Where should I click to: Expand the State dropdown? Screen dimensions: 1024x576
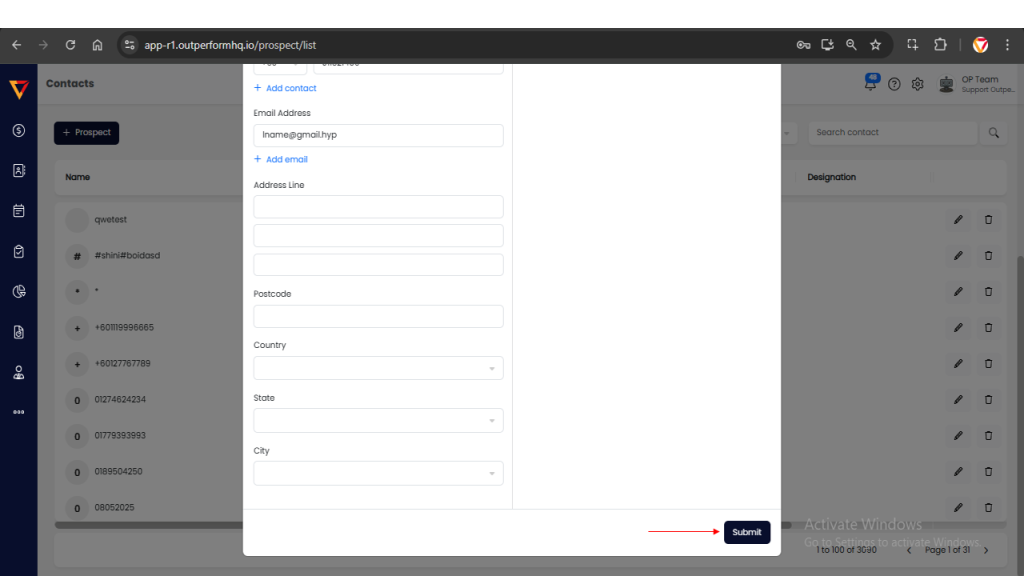pos(378,421)
